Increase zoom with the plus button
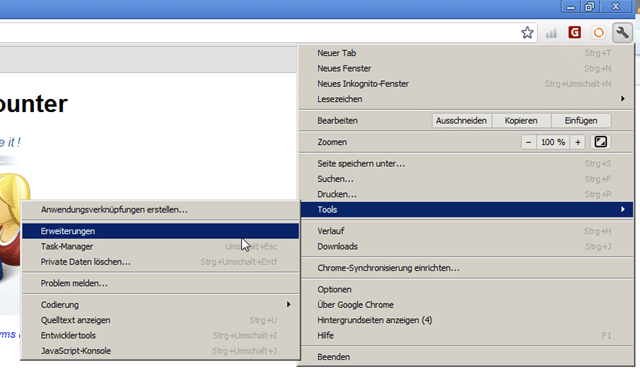The width and height of the screenshot is (640, 373). pyautogui.click(x=578, y=142)
